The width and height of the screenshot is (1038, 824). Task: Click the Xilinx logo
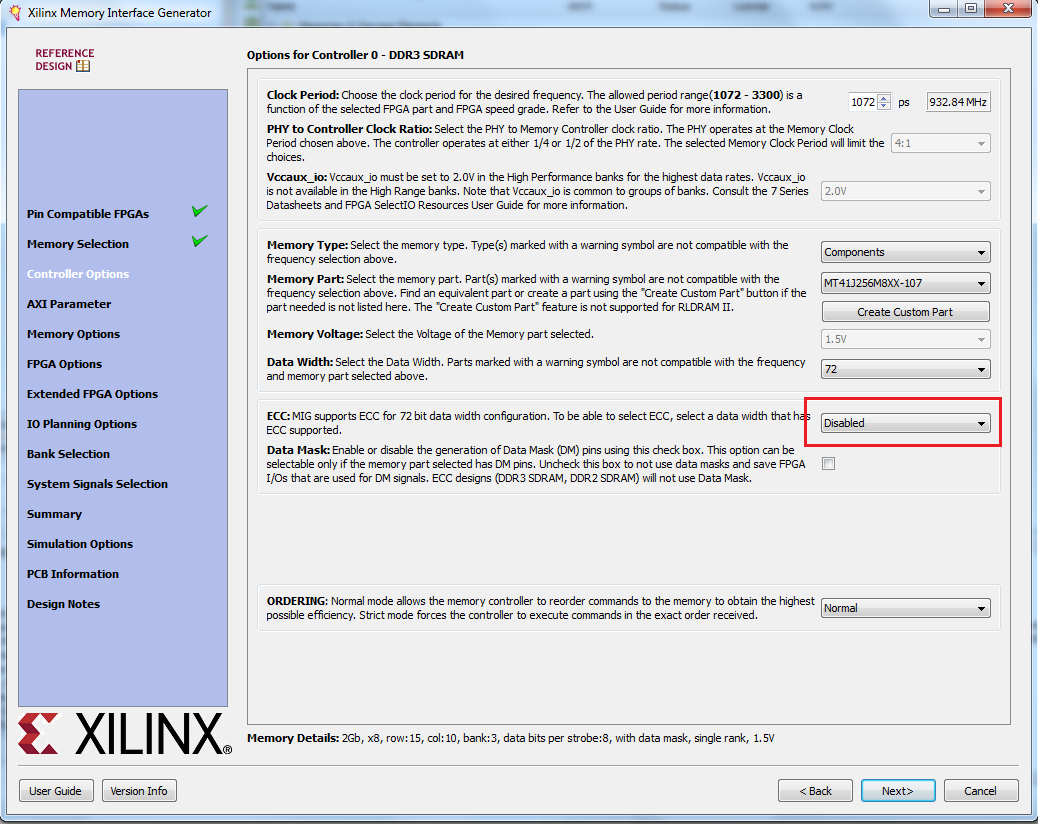coord(124,734)
